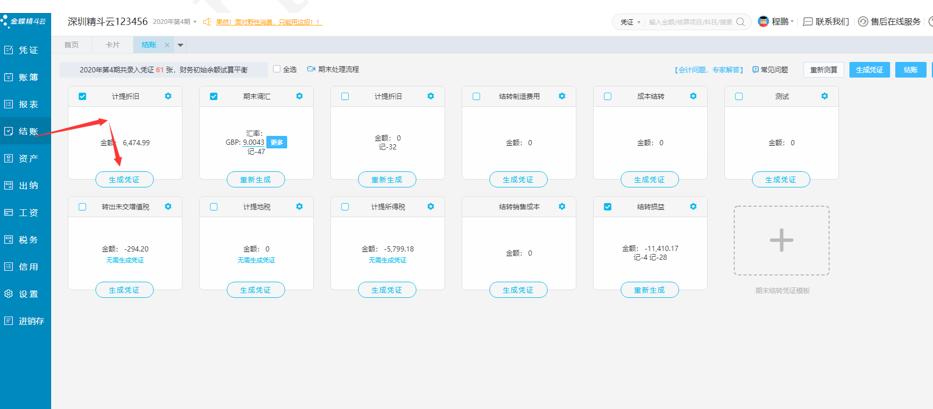Screen dimensions: 933x409
Task: Open 售后在线服务 support
Action: pyautogui.click(x=890, y=21)
